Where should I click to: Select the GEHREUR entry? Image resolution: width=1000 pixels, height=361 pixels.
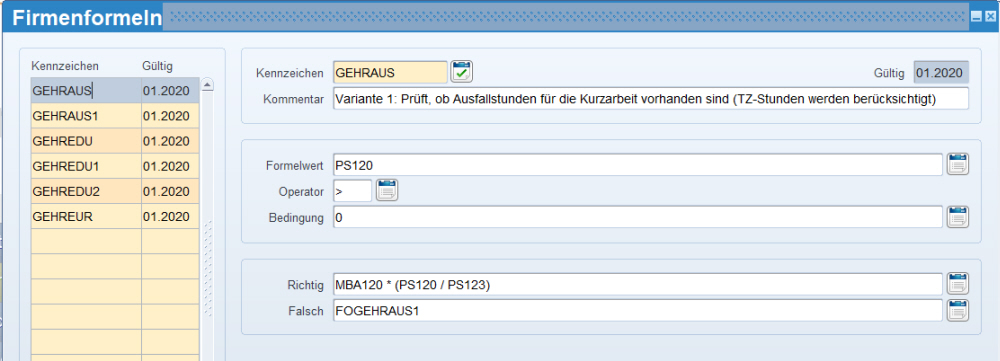coord(115,216)
